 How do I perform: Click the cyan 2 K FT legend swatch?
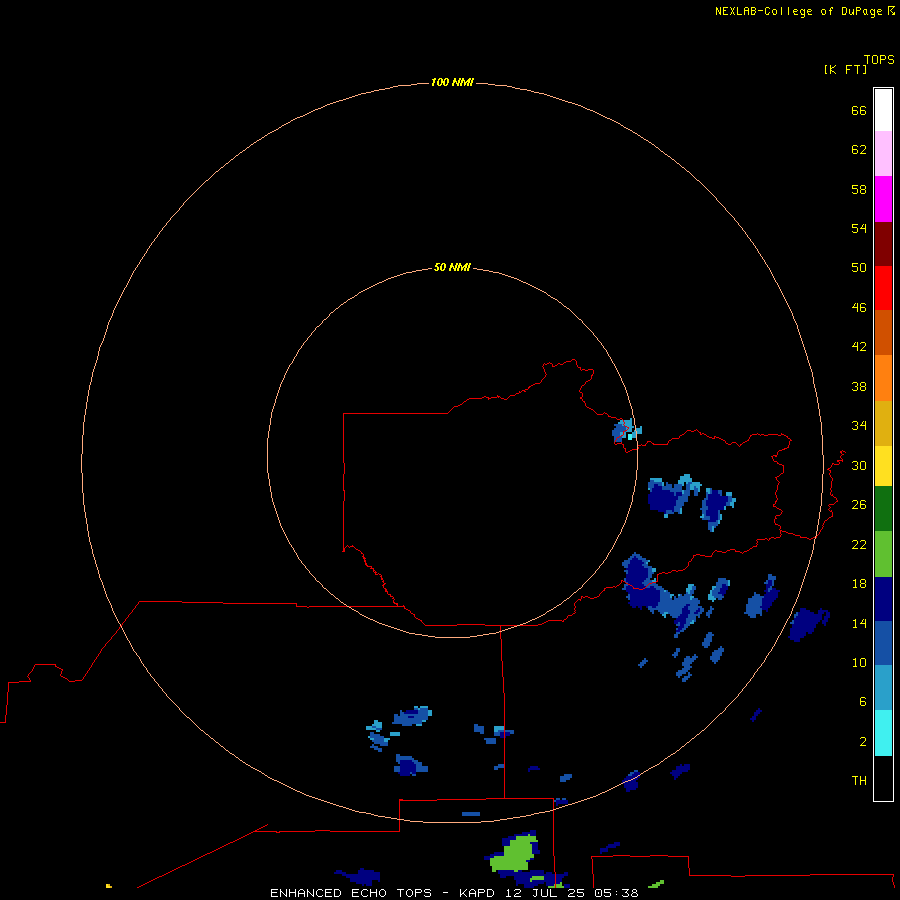pos(883,733)
